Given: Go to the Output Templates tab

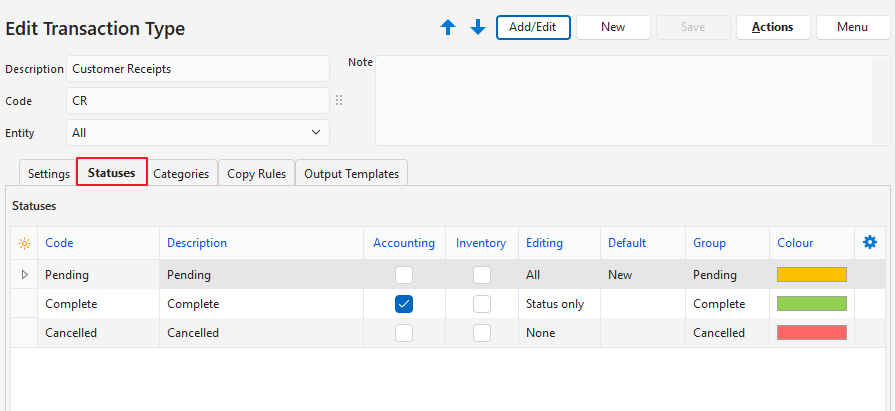Looking at the screenshot, I should 351,173.
